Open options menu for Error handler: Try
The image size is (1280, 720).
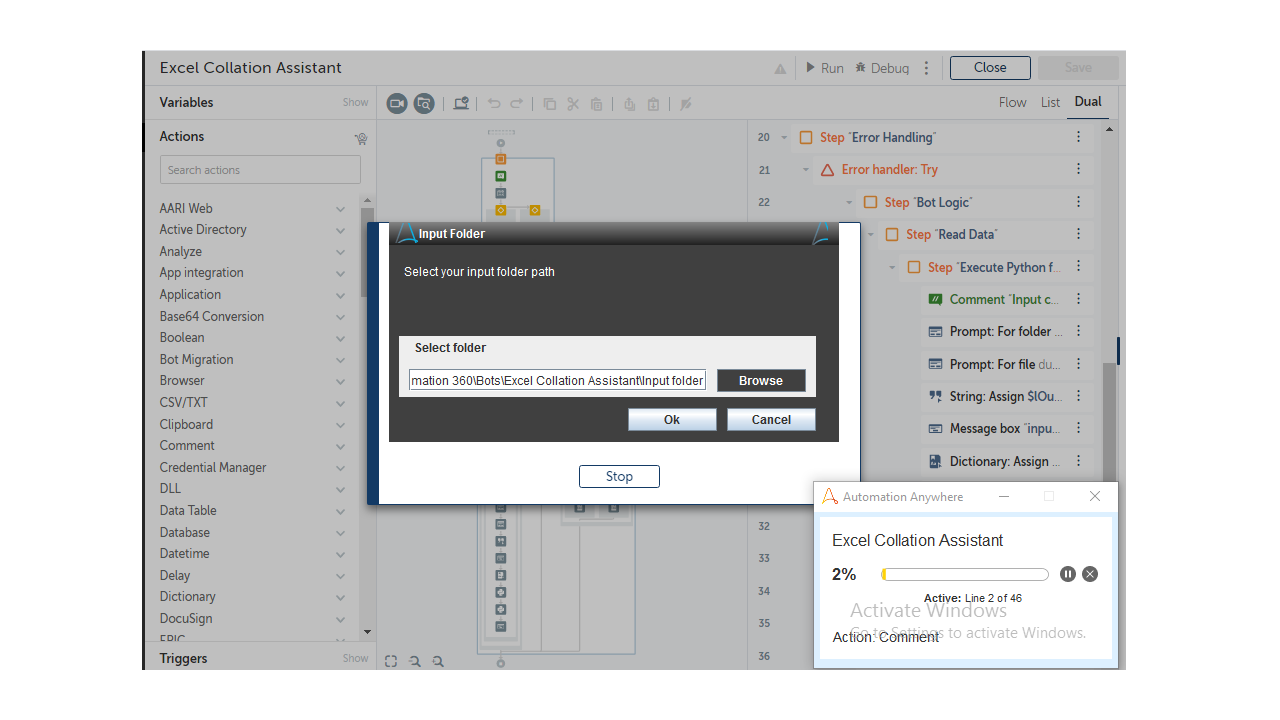click(1079, 169)
